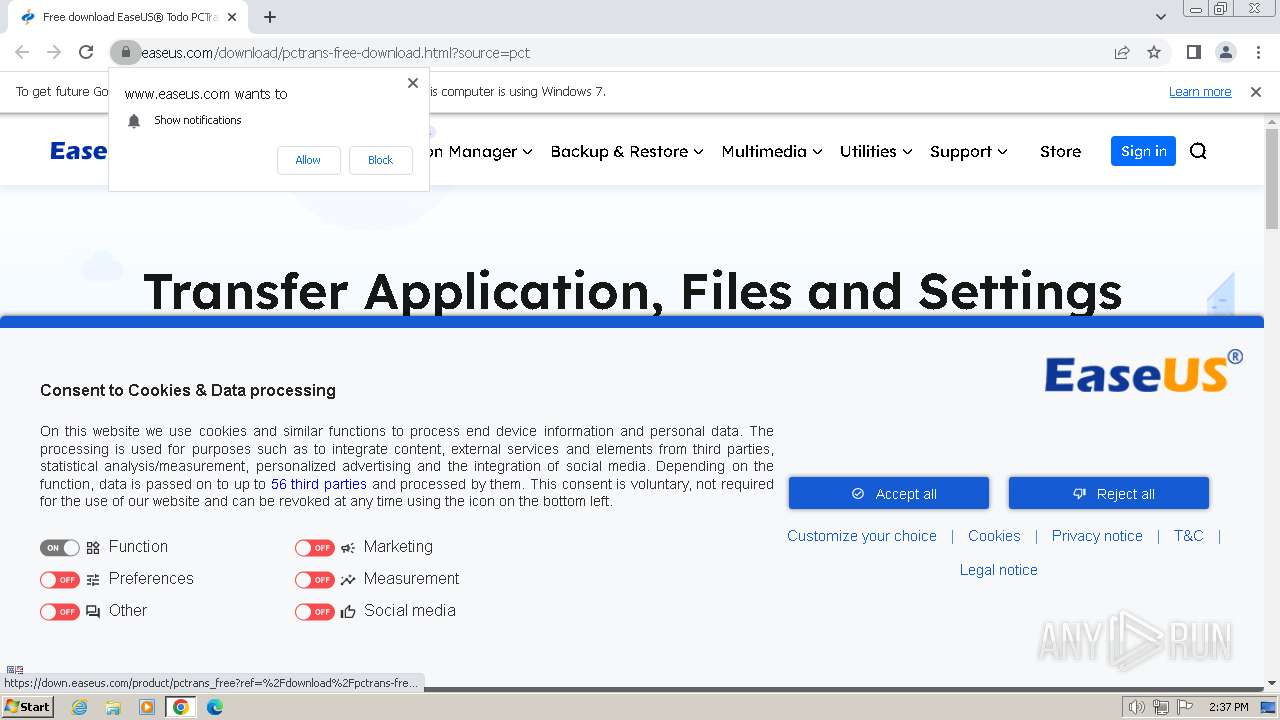Screen dimensions: 1280x720
Task: Enable the Social media cookie switch
Action: (315, 612)
